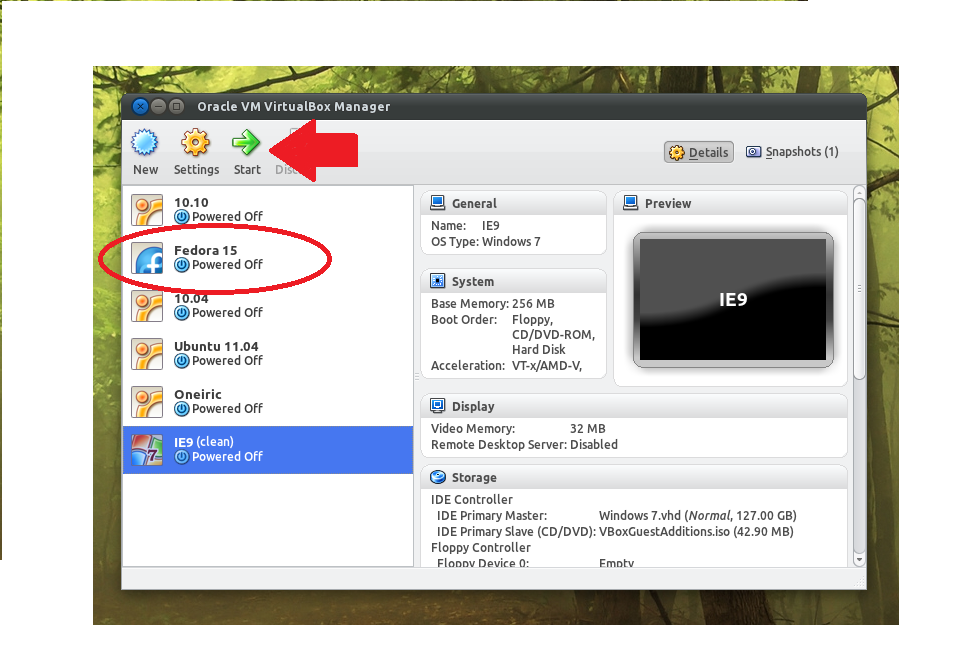The image size is (976, 663).
Task: Click 'Acceleration: VT-x/AMD-V,' text
Action: pyautogui.click(x=506, y=365)
